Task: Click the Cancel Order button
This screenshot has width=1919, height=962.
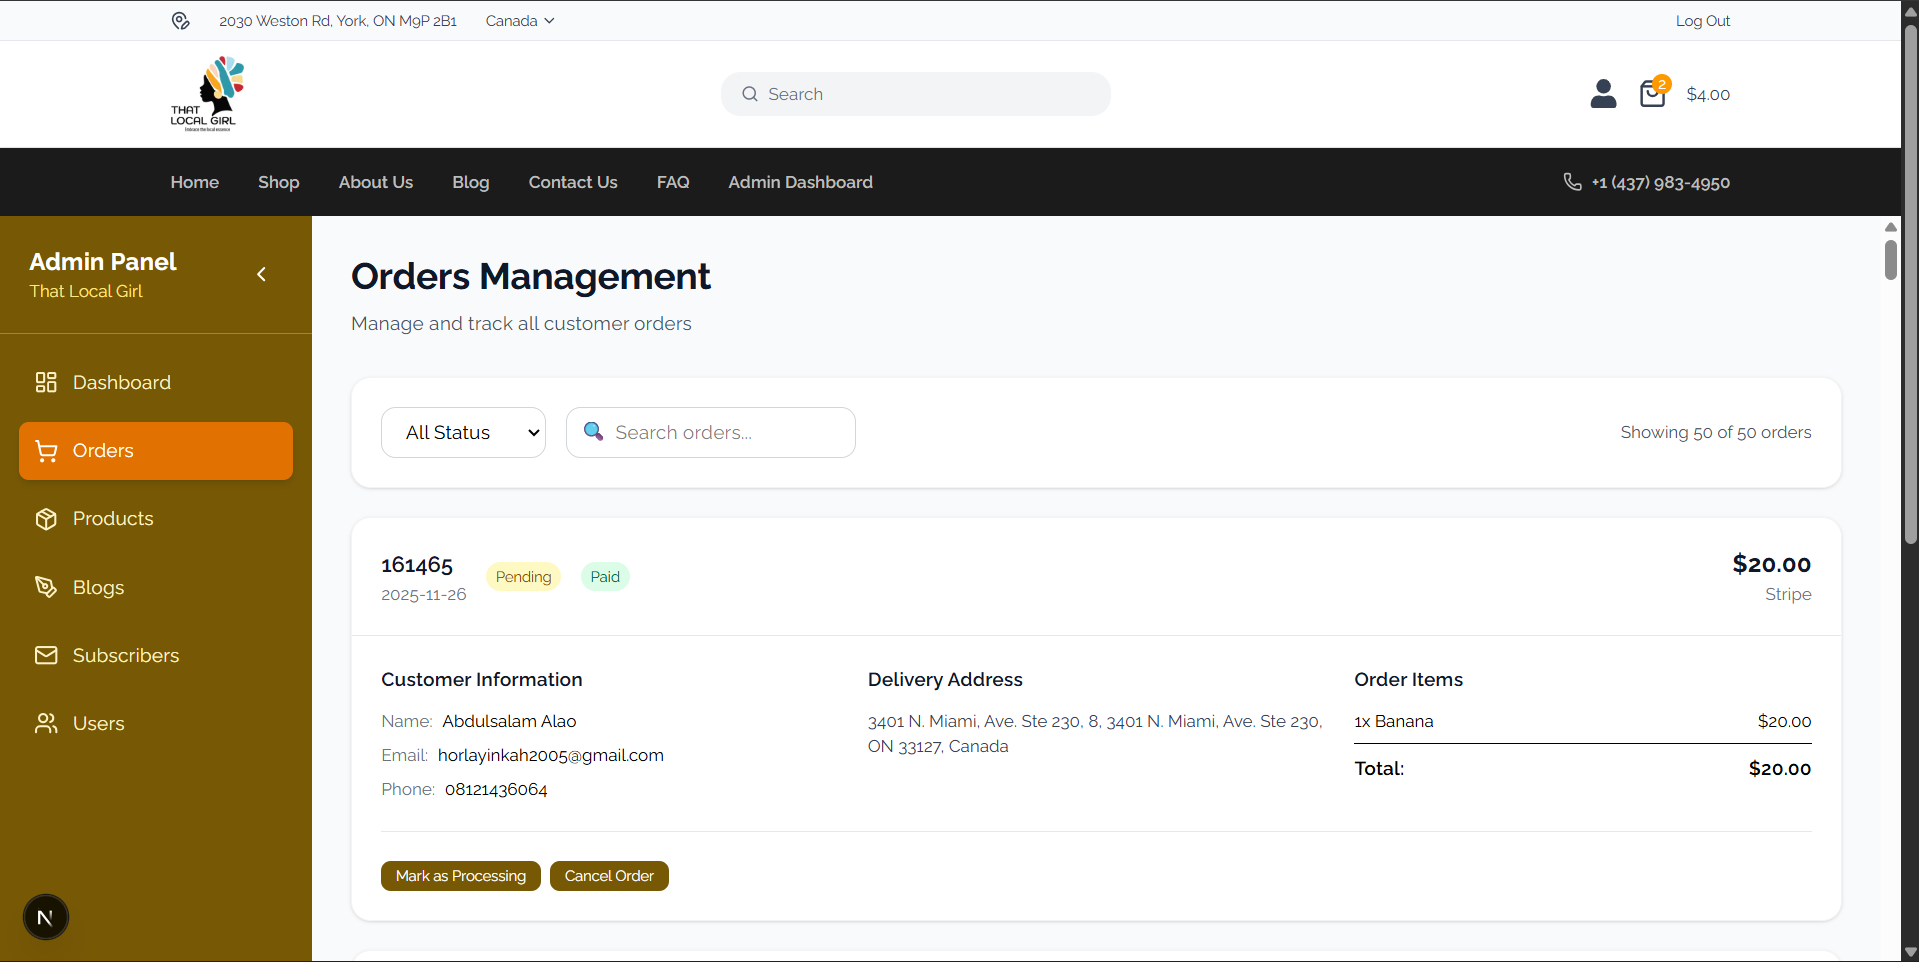Action: tap(608, 875)
